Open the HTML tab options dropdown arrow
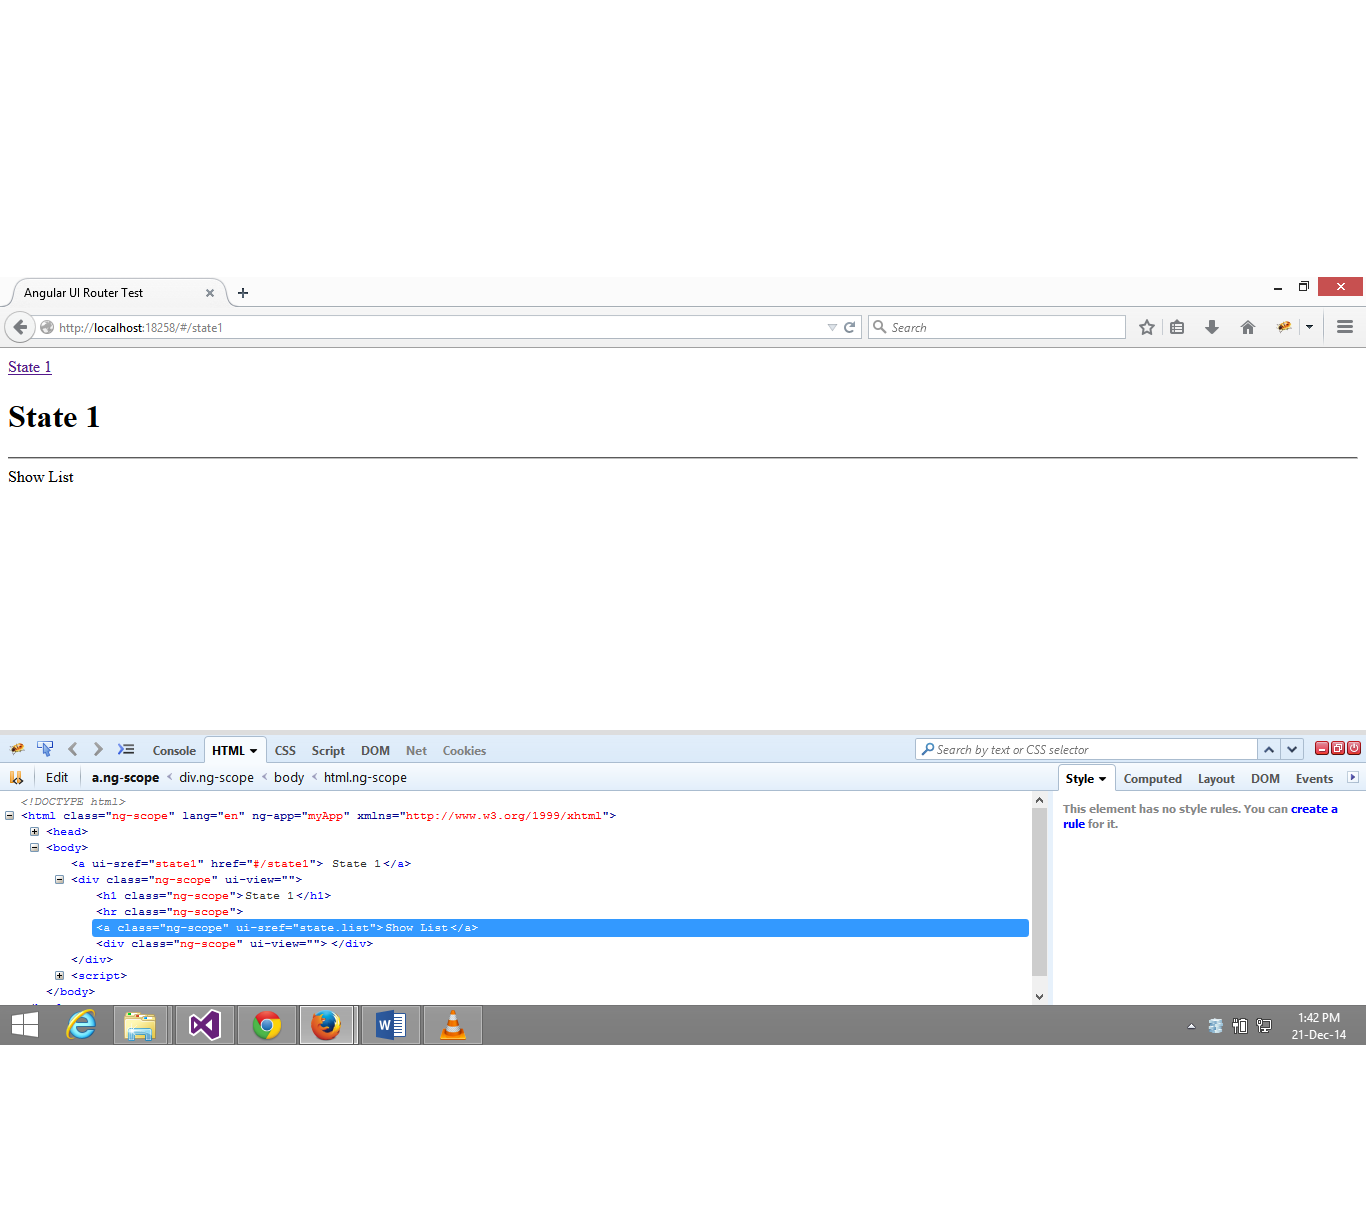 254,751
